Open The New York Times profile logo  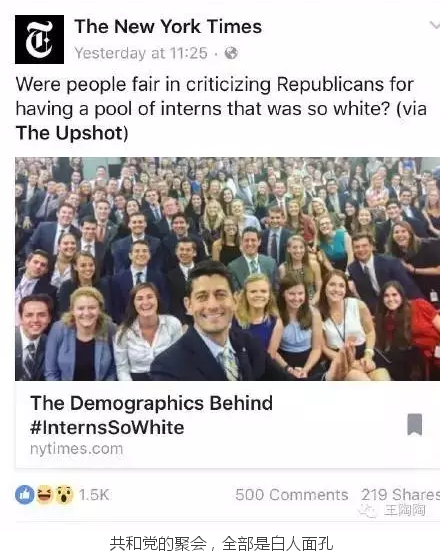click(39, 39)
